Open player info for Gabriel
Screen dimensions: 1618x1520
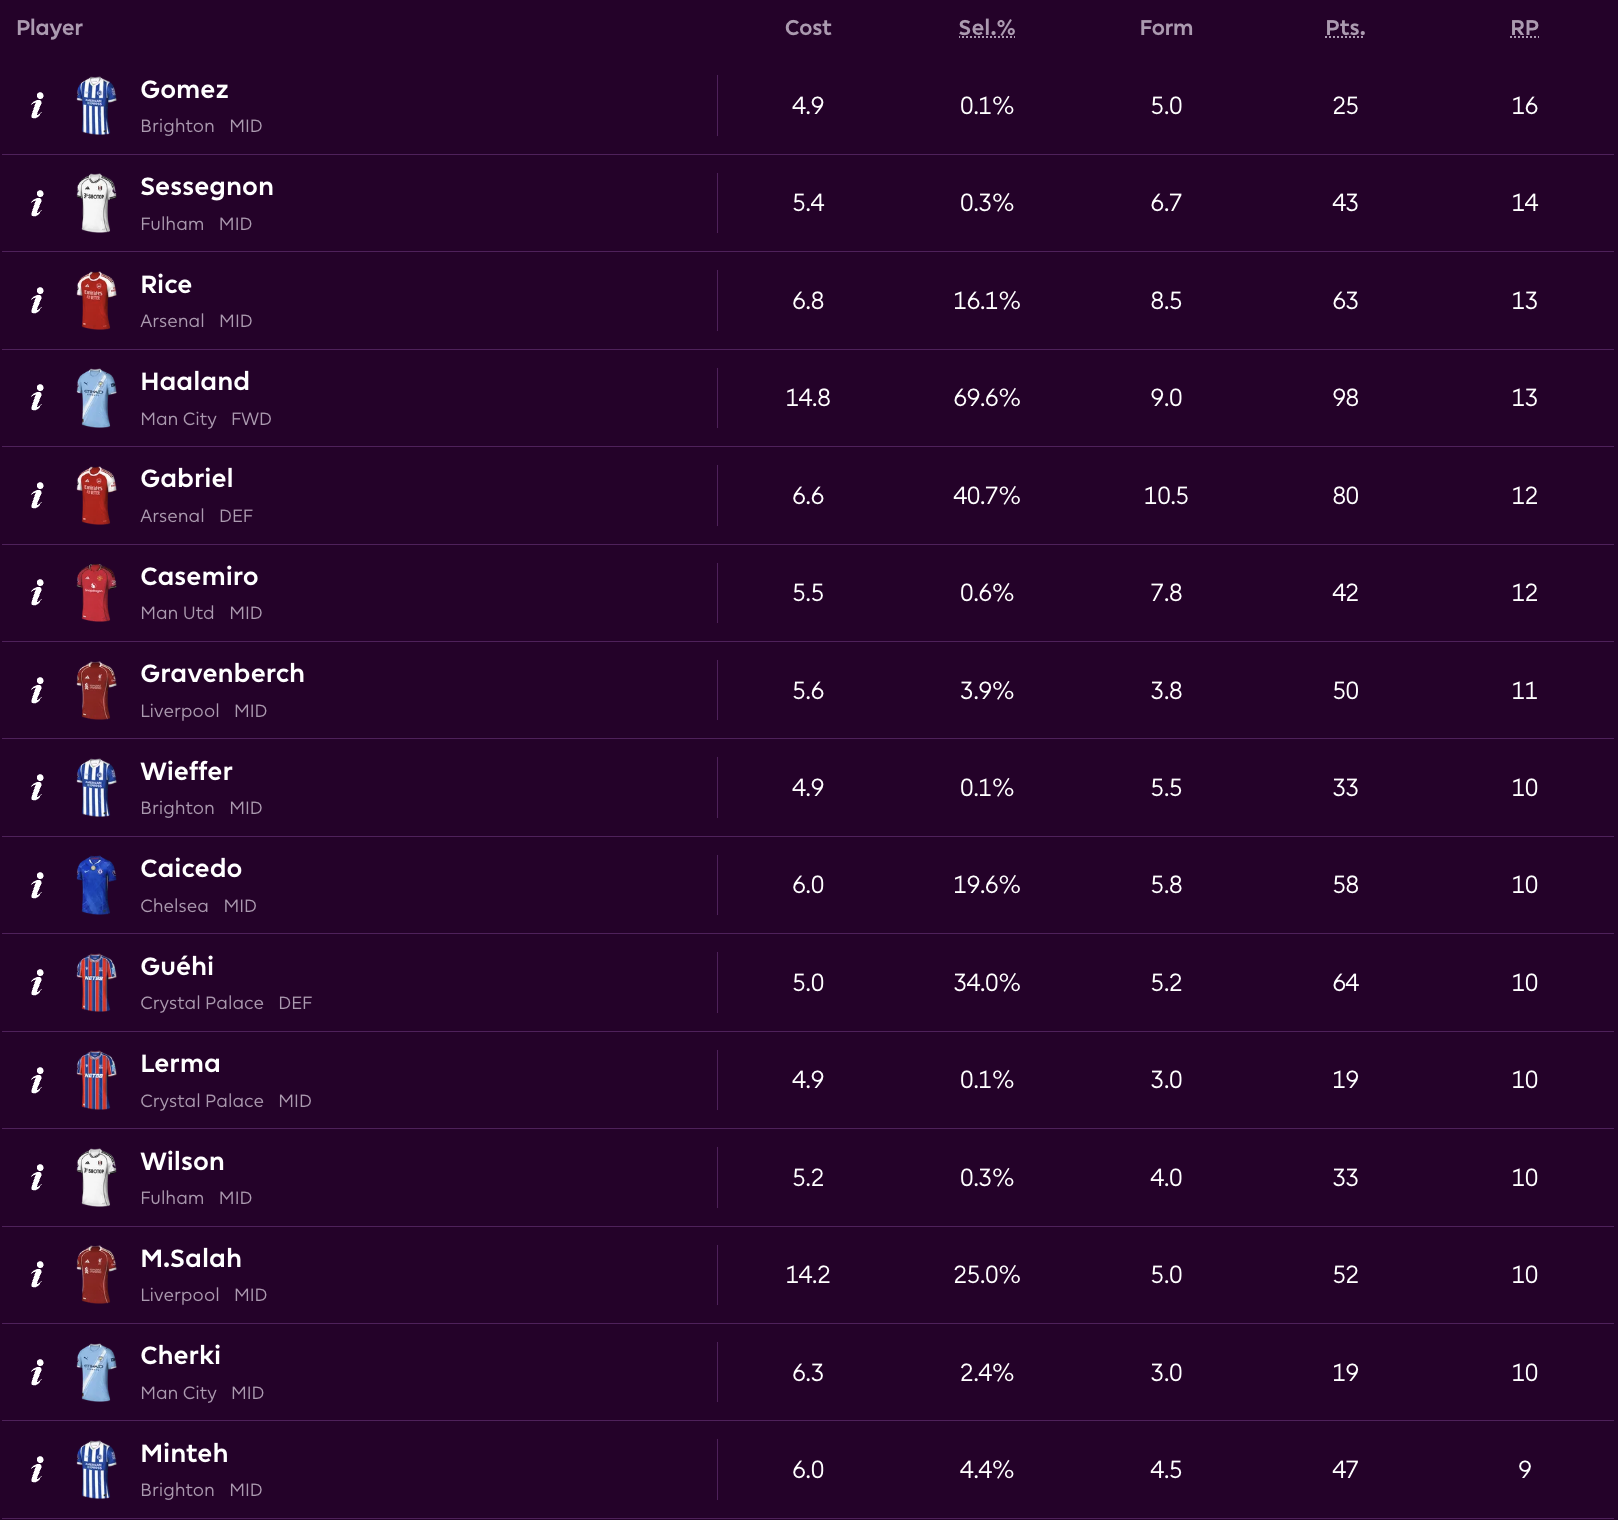(x=37, y=496)
